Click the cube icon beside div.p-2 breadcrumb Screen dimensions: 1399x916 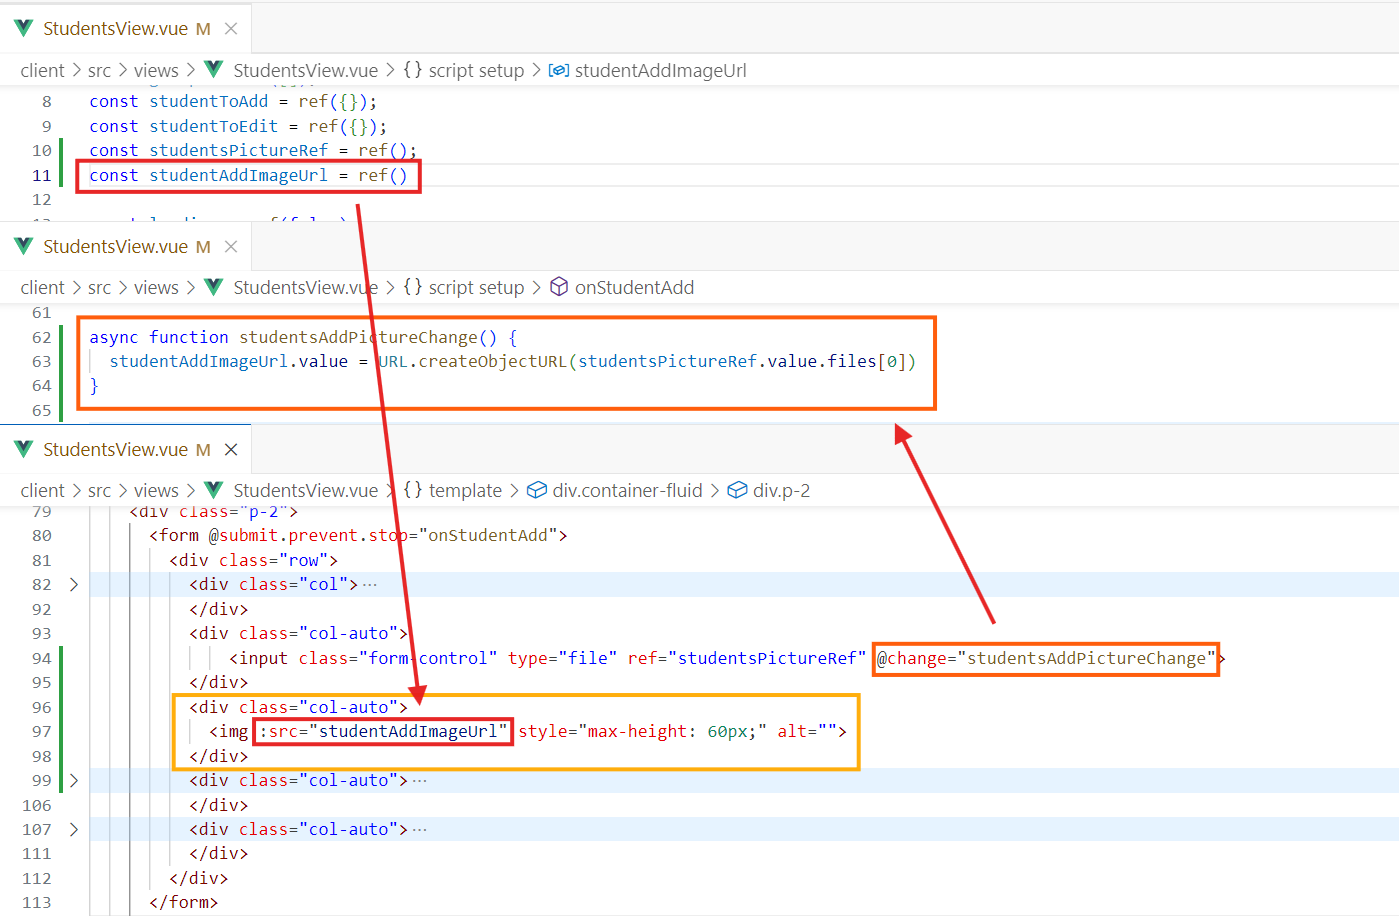pos(737,490)
